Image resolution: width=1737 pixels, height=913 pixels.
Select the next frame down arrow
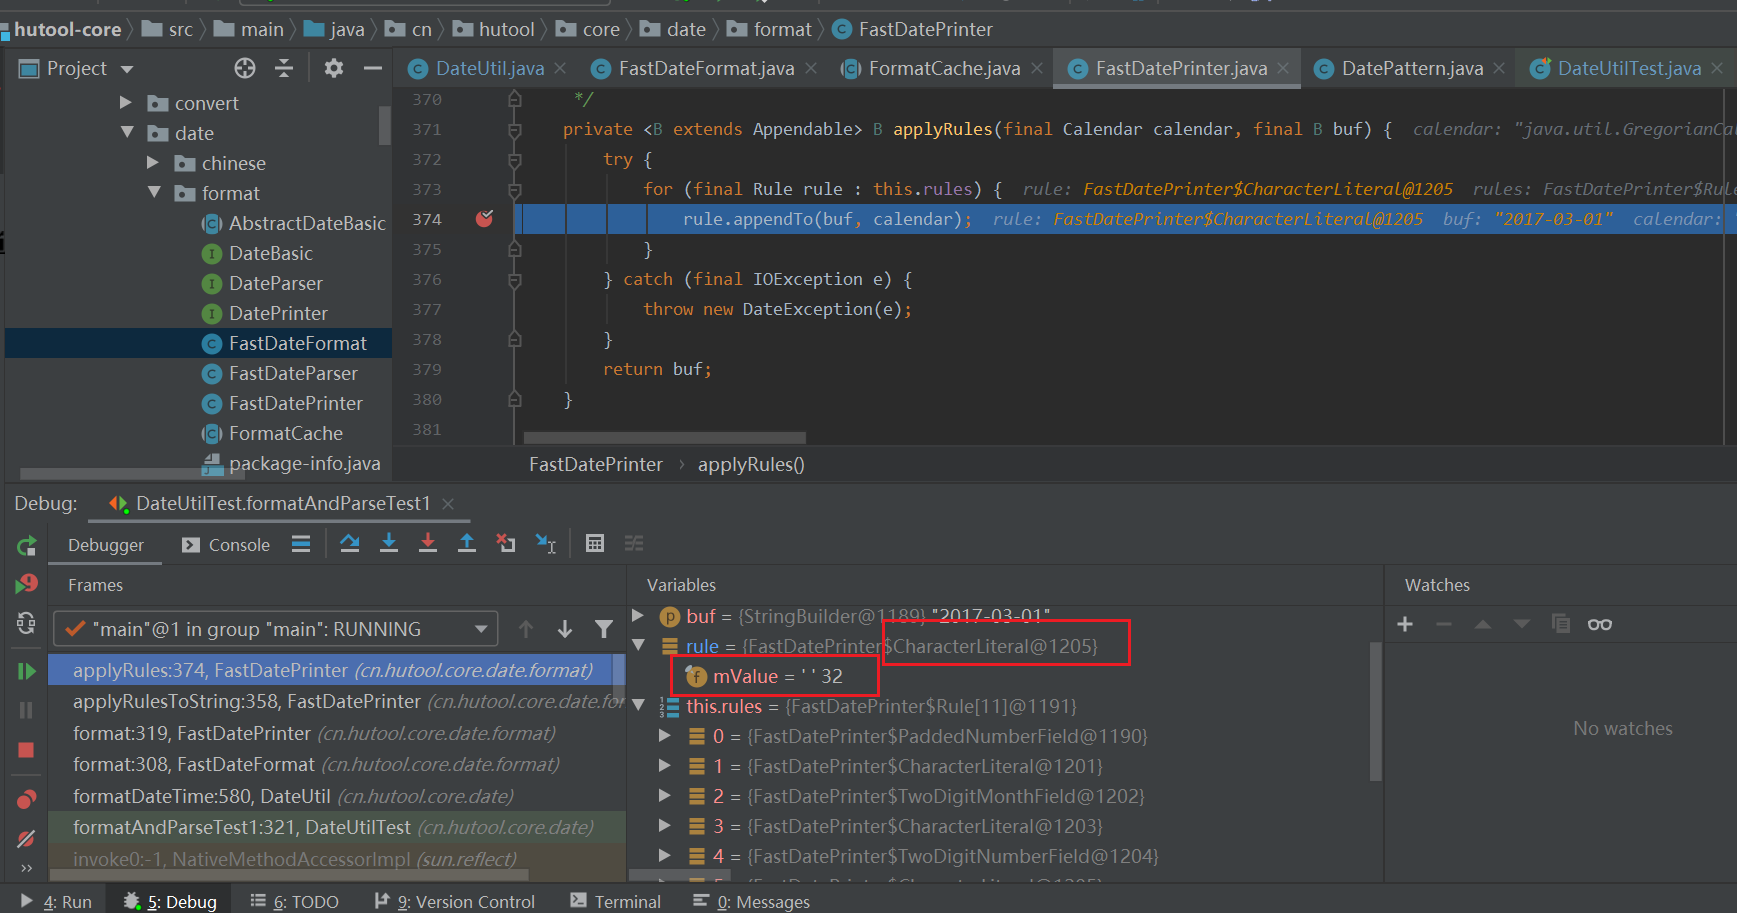(565, 629)
